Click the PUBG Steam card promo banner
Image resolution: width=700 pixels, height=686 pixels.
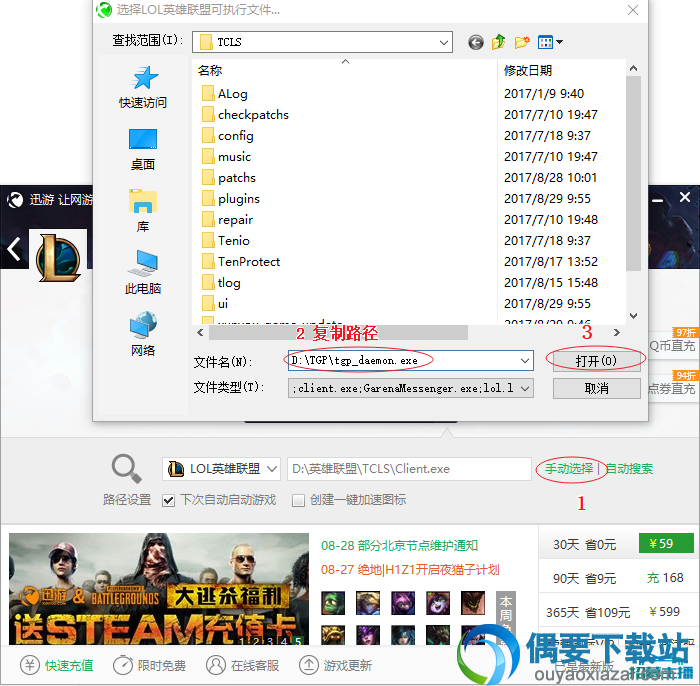click(158, 589)
